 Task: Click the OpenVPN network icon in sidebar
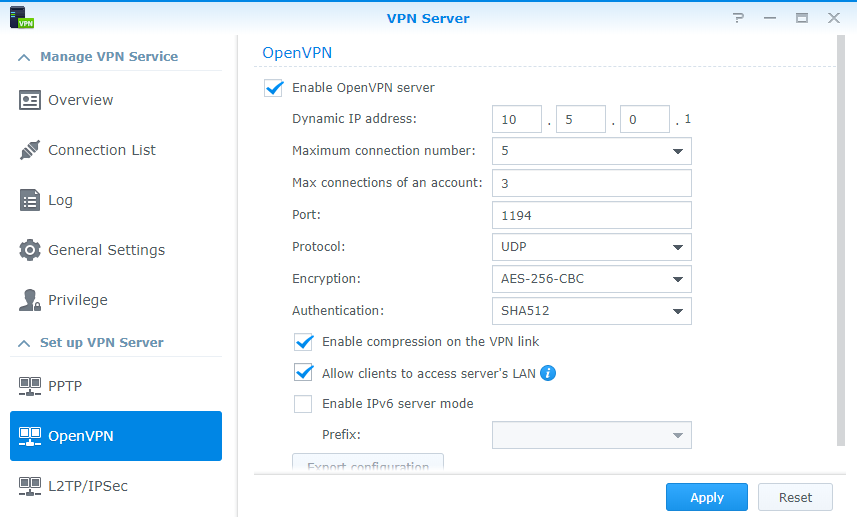click(x=30, y=436)
